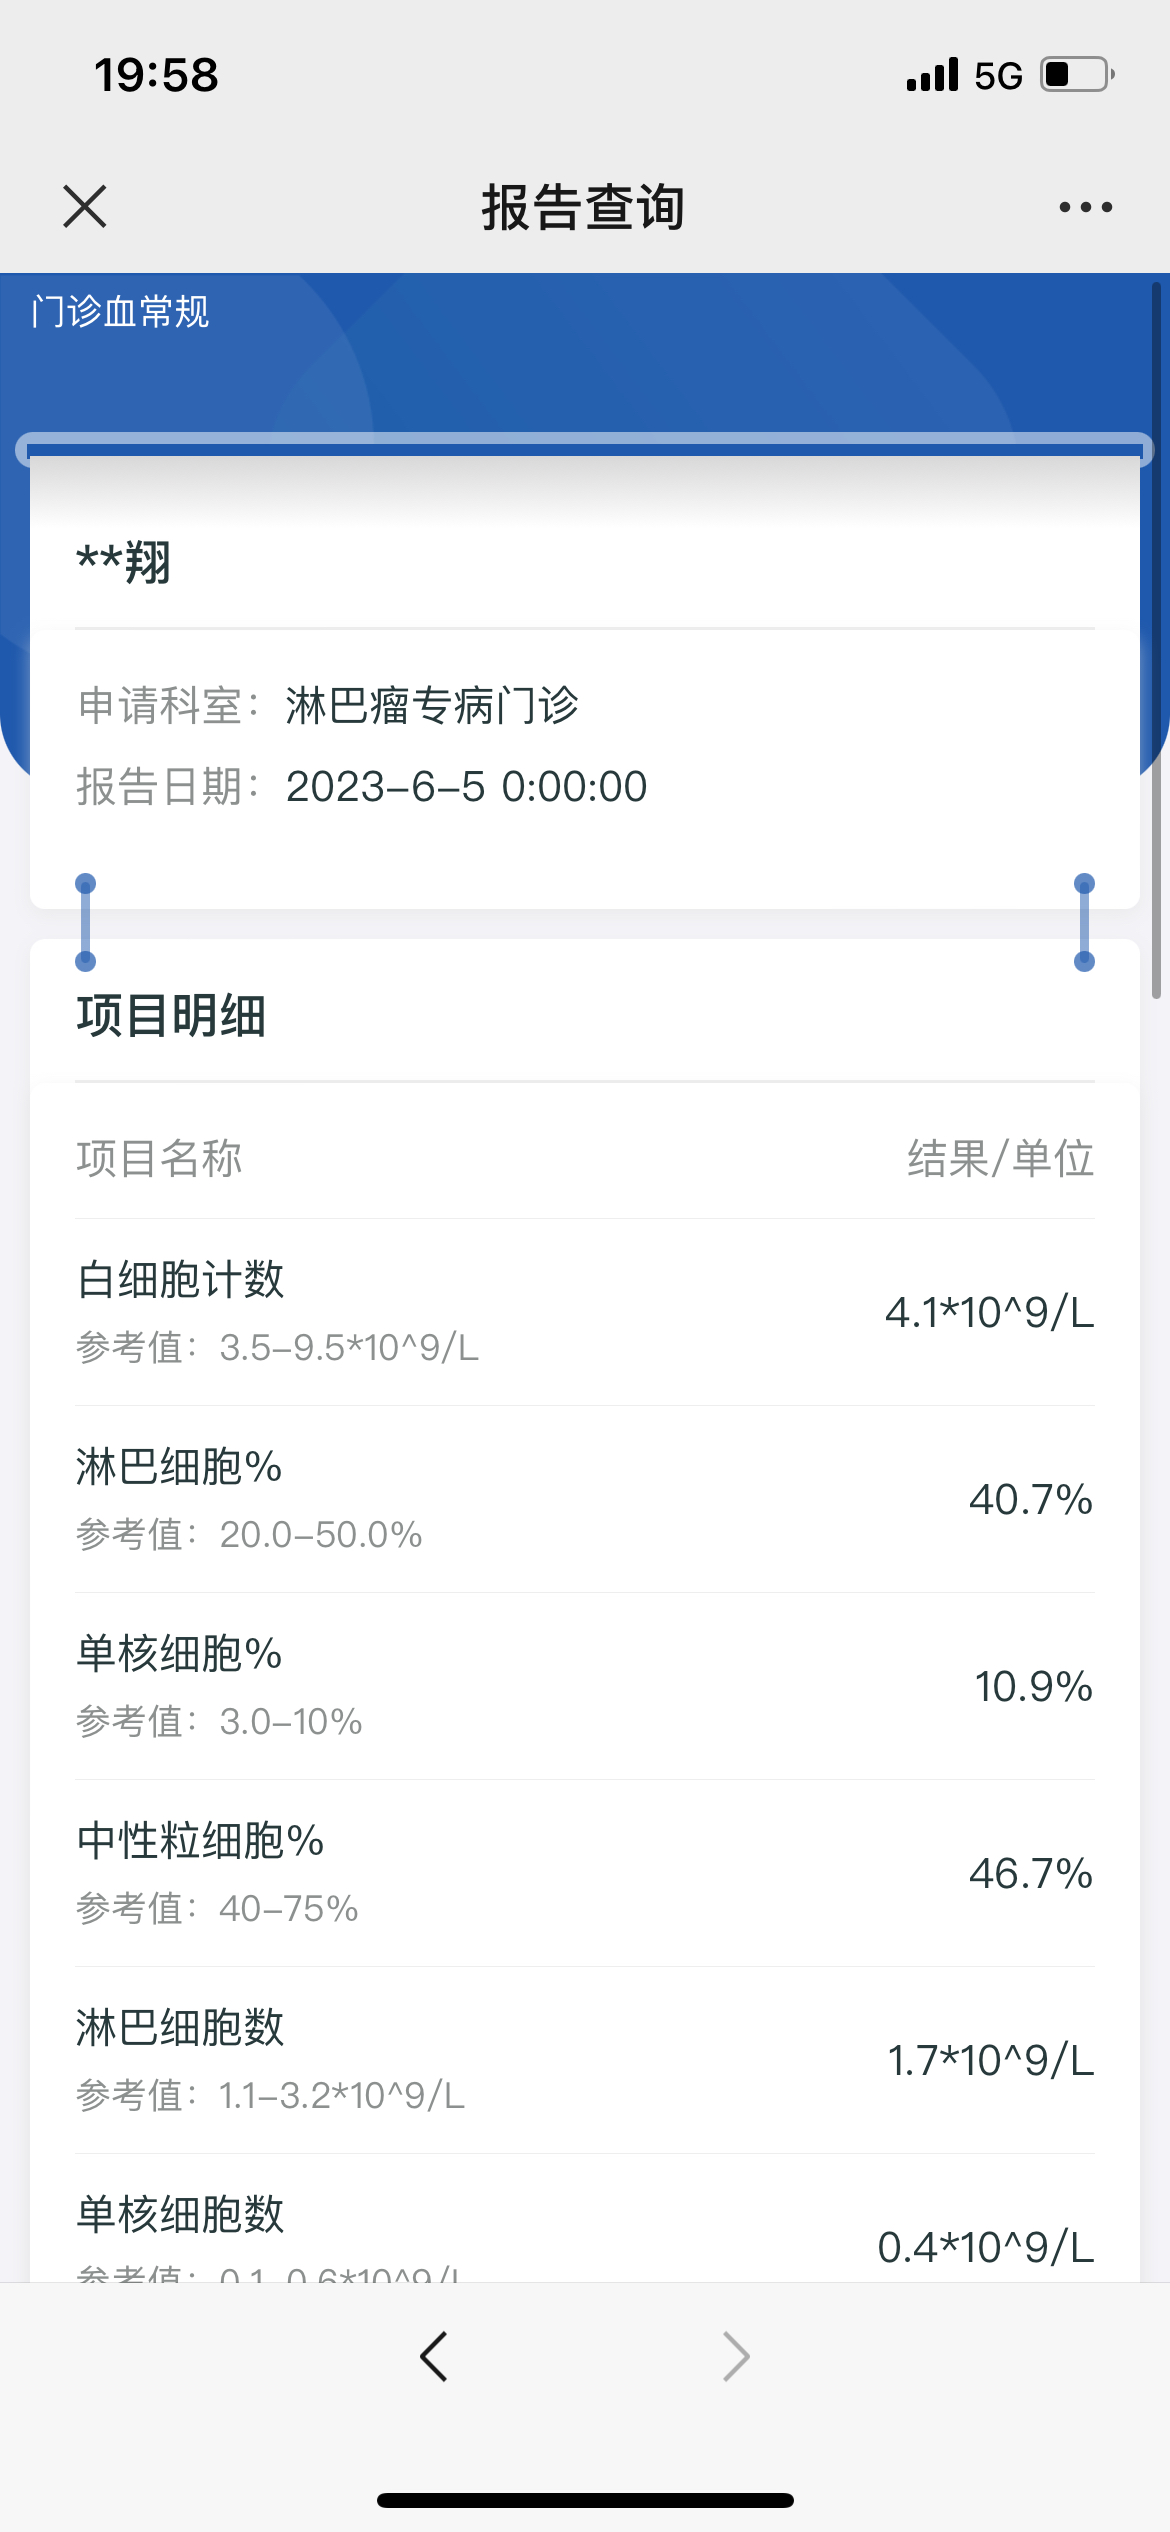The image size is (1170, 2532).
Task: Go forward with the right chevron arrow
Action: [736, 2357]
